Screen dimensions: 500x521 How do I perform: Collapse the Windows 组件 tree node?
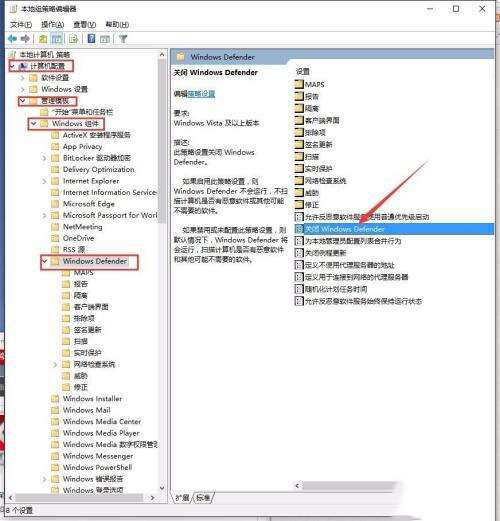pyautogui.click(x=33, y=124)
